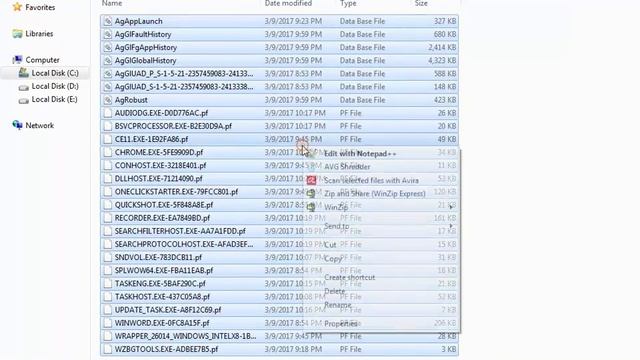
Task: Click the Libraries folder icon
Action: pyautogui.click(x=17, y=34)
